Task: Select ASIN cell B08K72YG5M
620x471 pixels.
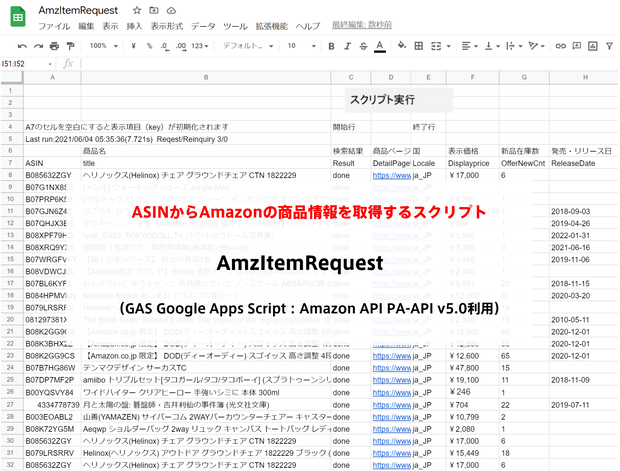Action: coord(52,429)
